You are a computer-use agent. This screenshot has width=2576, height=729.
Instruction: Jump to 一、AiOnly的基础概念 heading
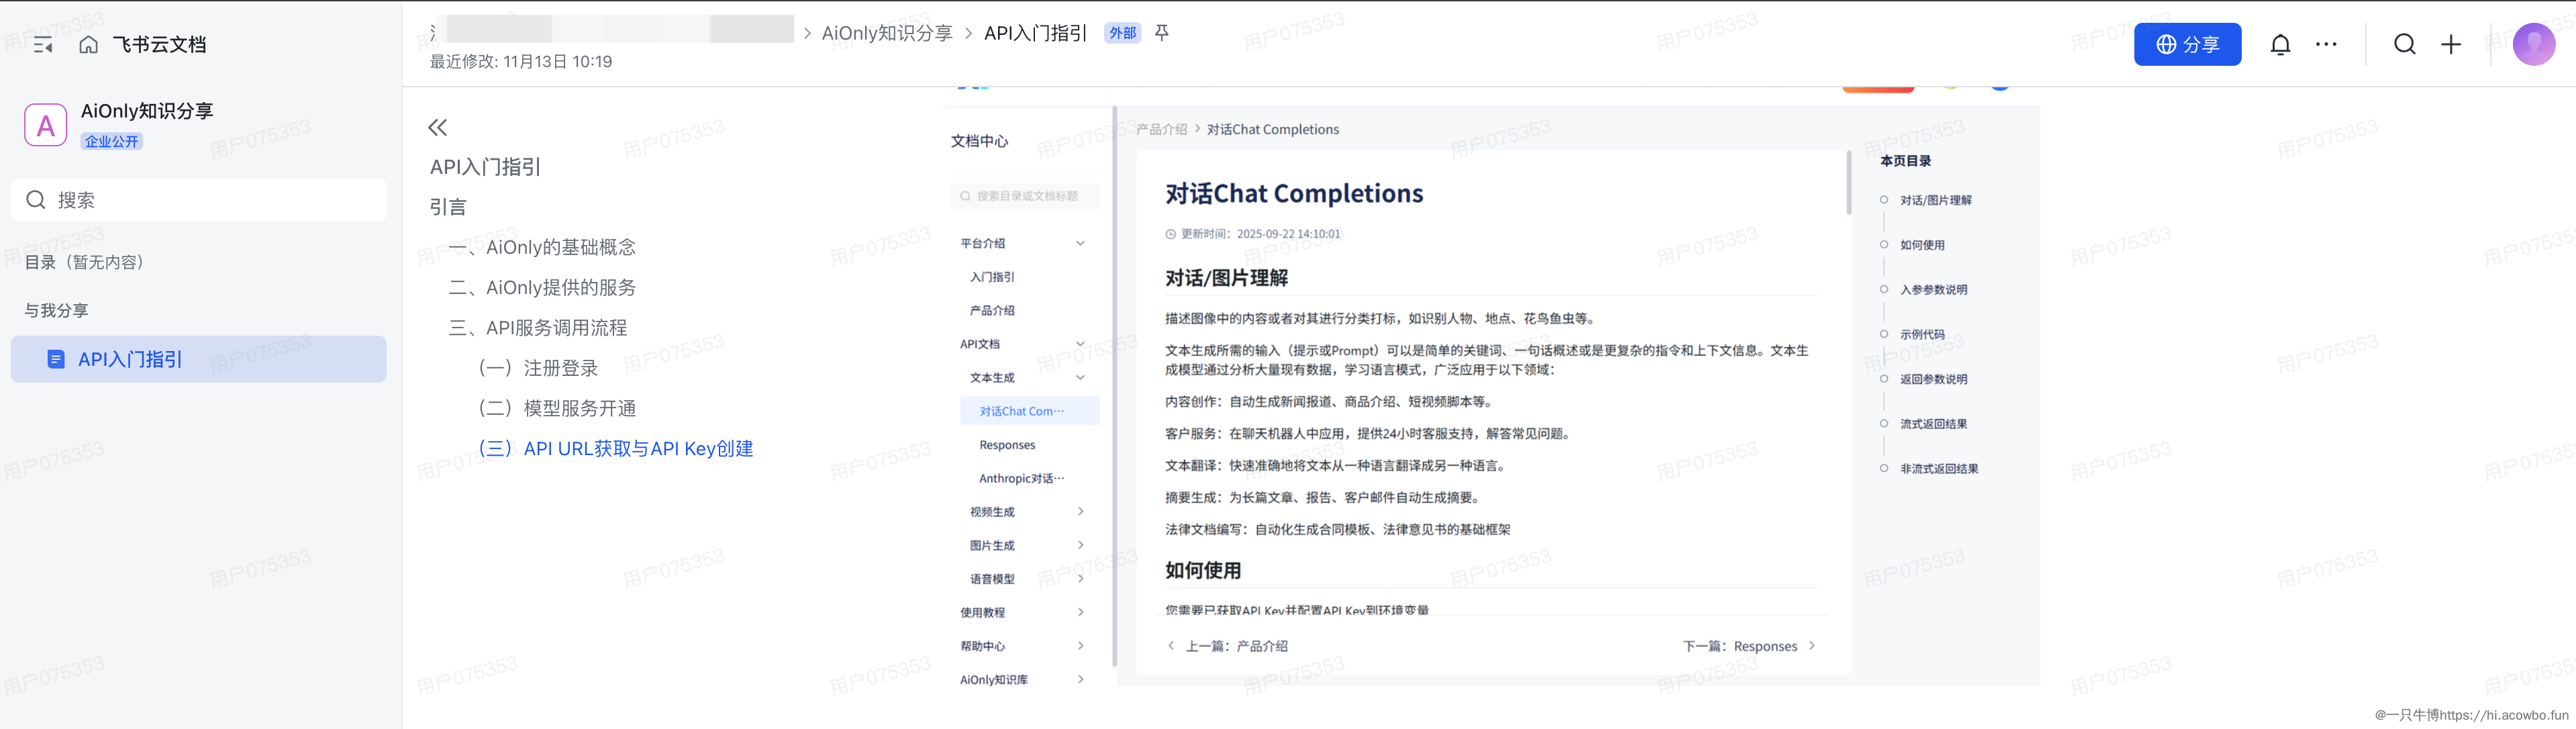[x=543, y=247]
